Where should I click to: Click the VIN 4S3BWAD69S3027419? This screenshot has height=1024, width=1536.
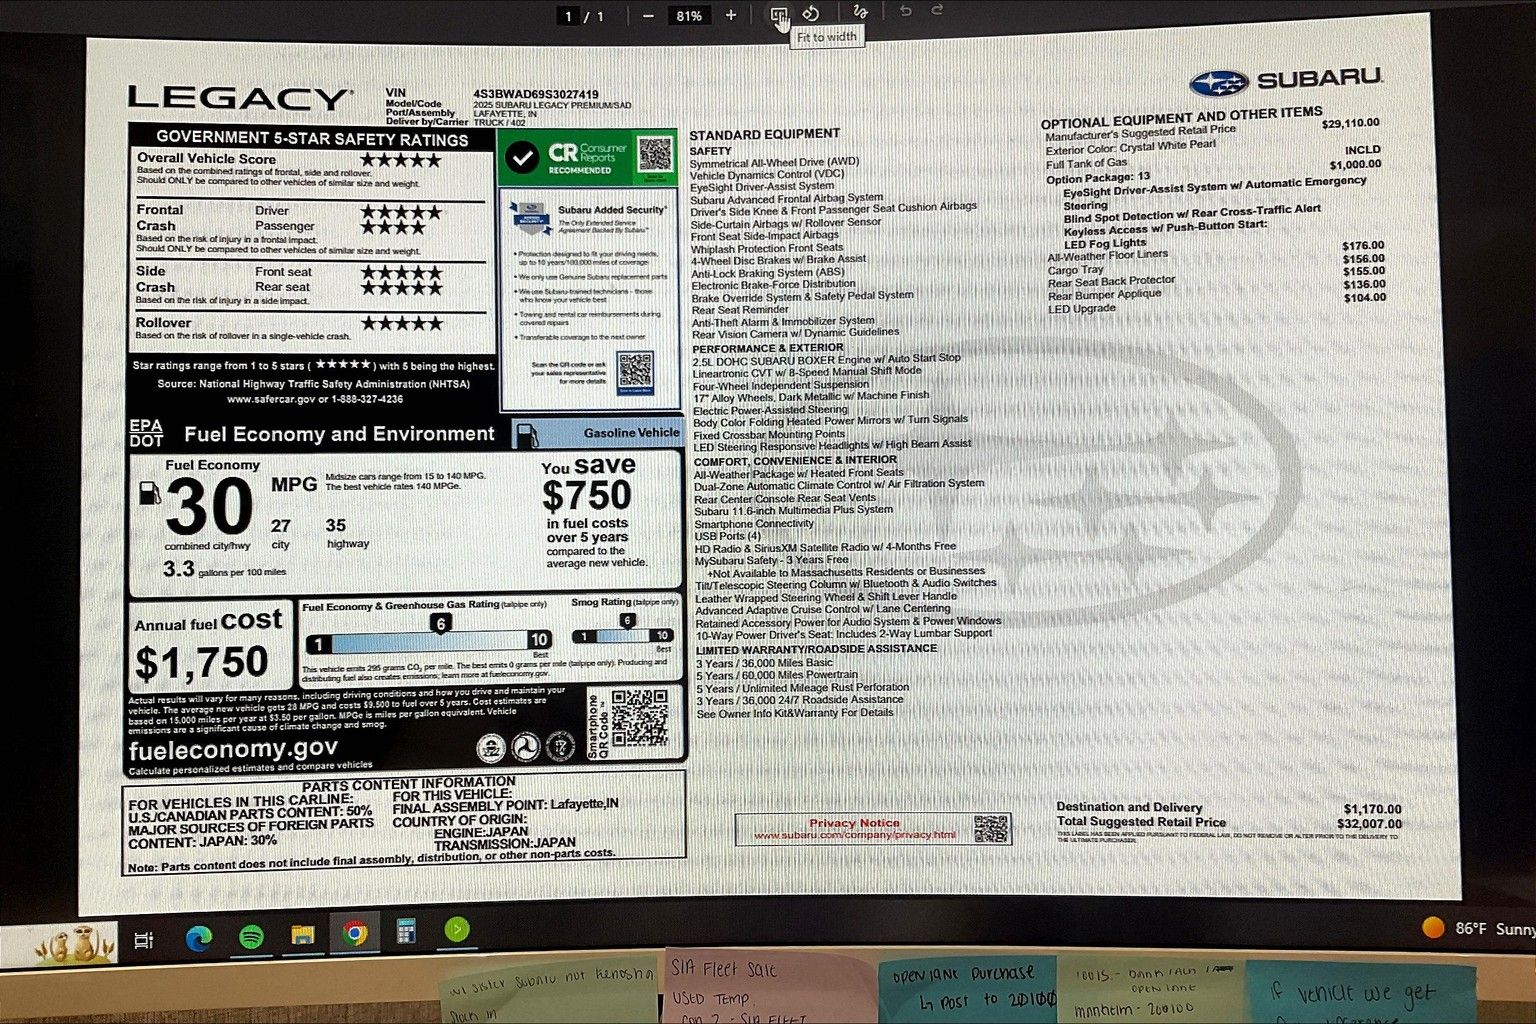point(536,94)
